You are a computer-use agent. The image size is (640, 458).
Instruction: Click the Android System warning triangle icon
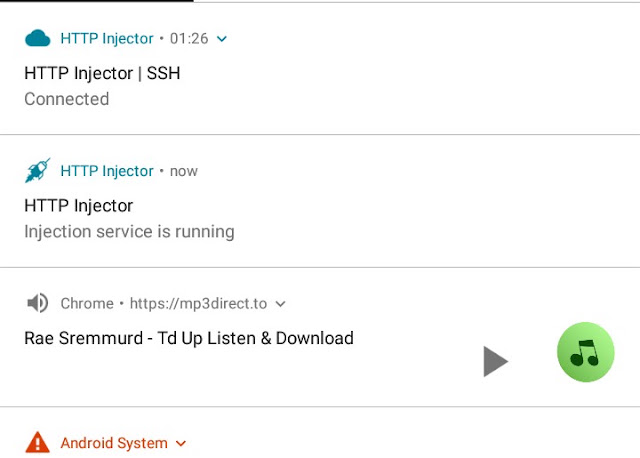38,442
